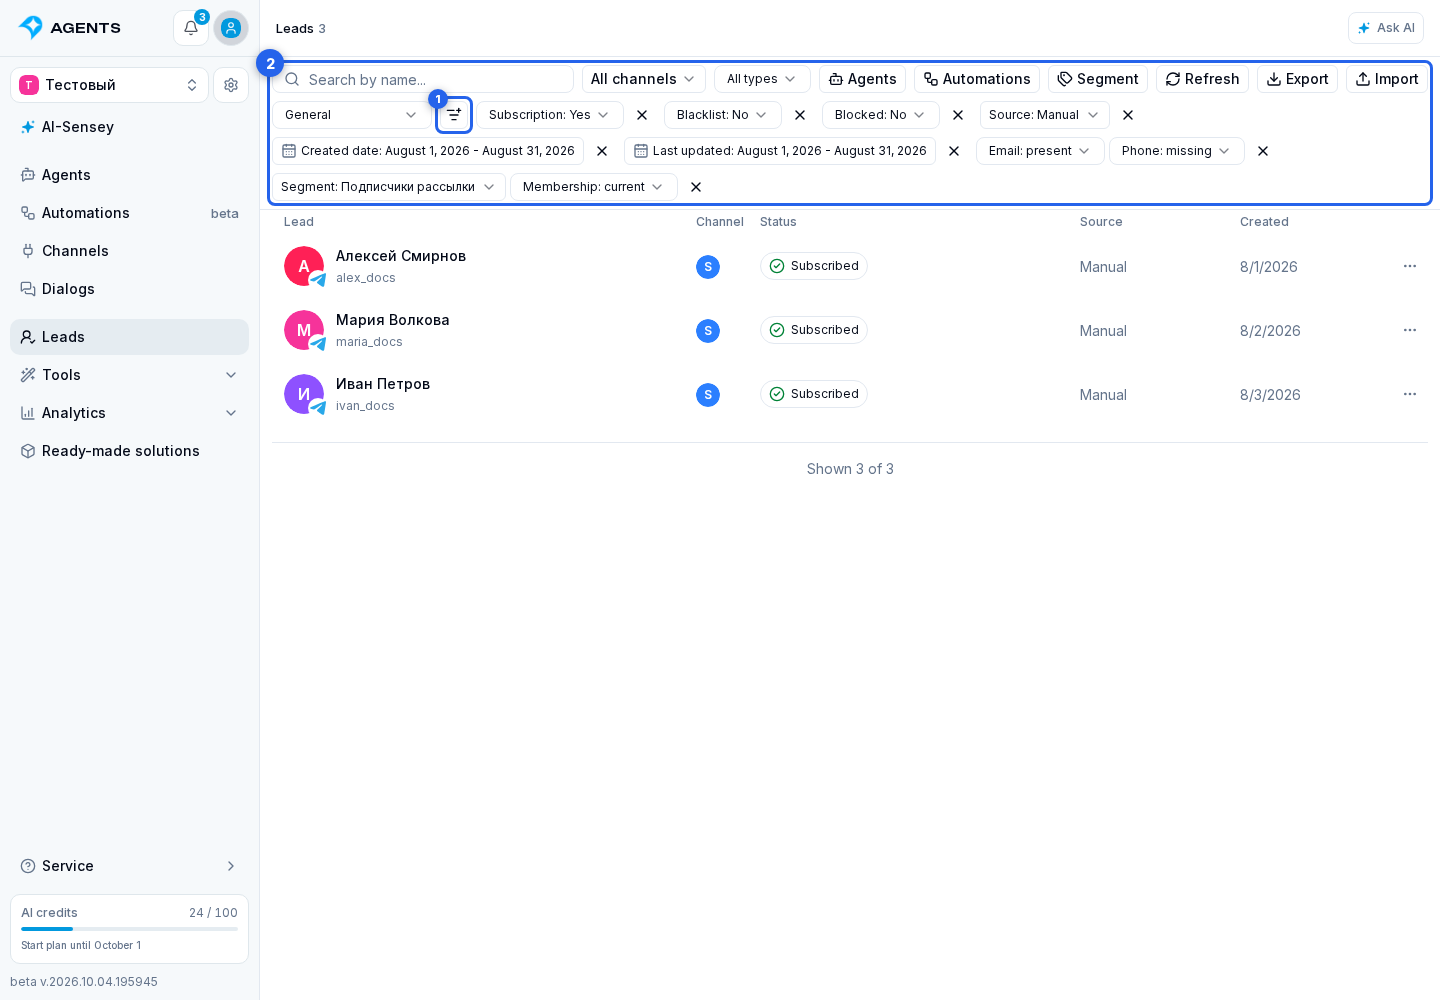Clear the Created date filter
Screen dimensions: 1440x1000
point(602,151)
